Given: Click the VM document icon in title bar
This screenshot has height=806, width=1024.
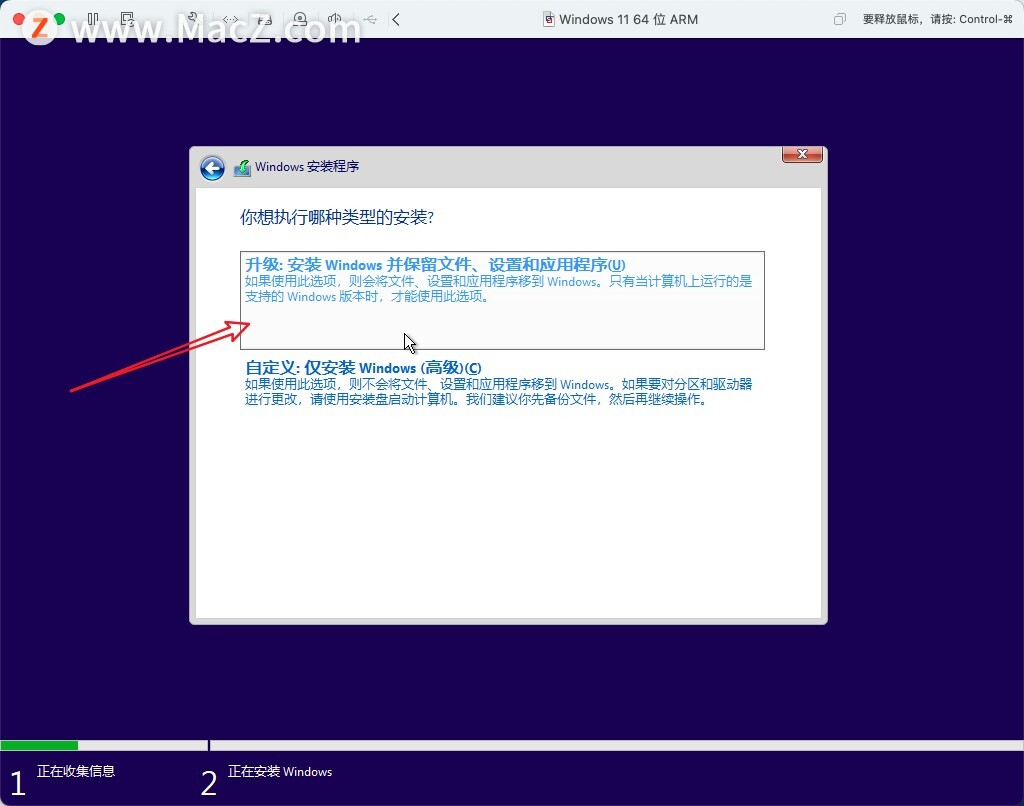Looking at the screenshot, I should 549,20.
